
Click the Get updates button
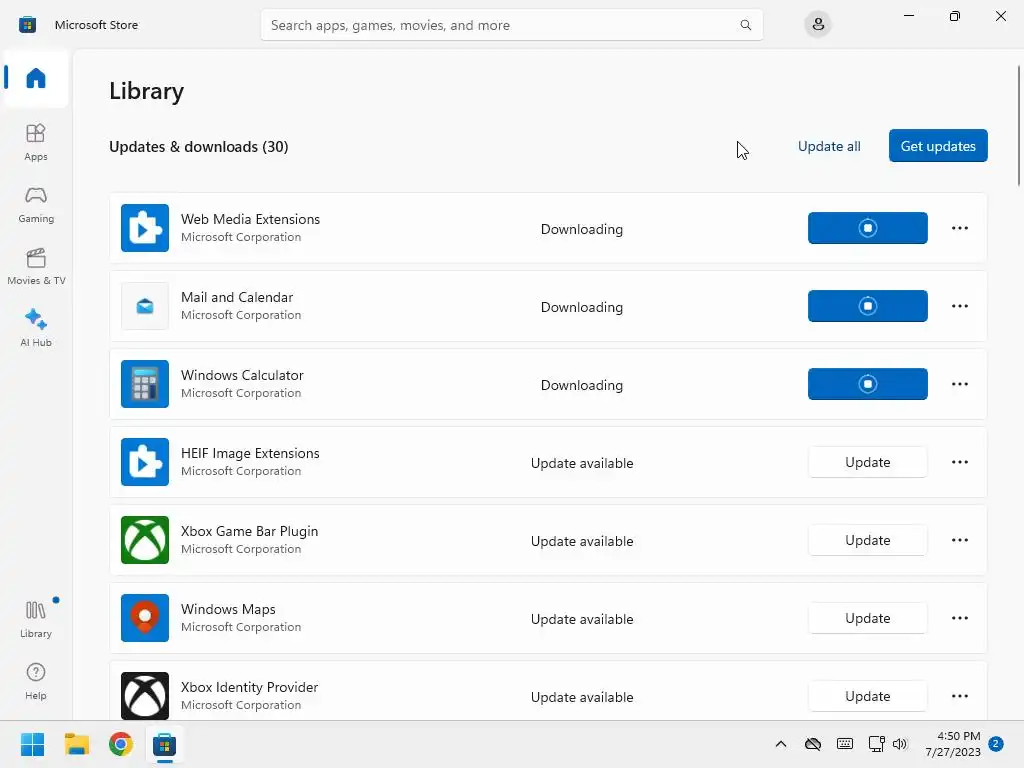pos(938,146)
